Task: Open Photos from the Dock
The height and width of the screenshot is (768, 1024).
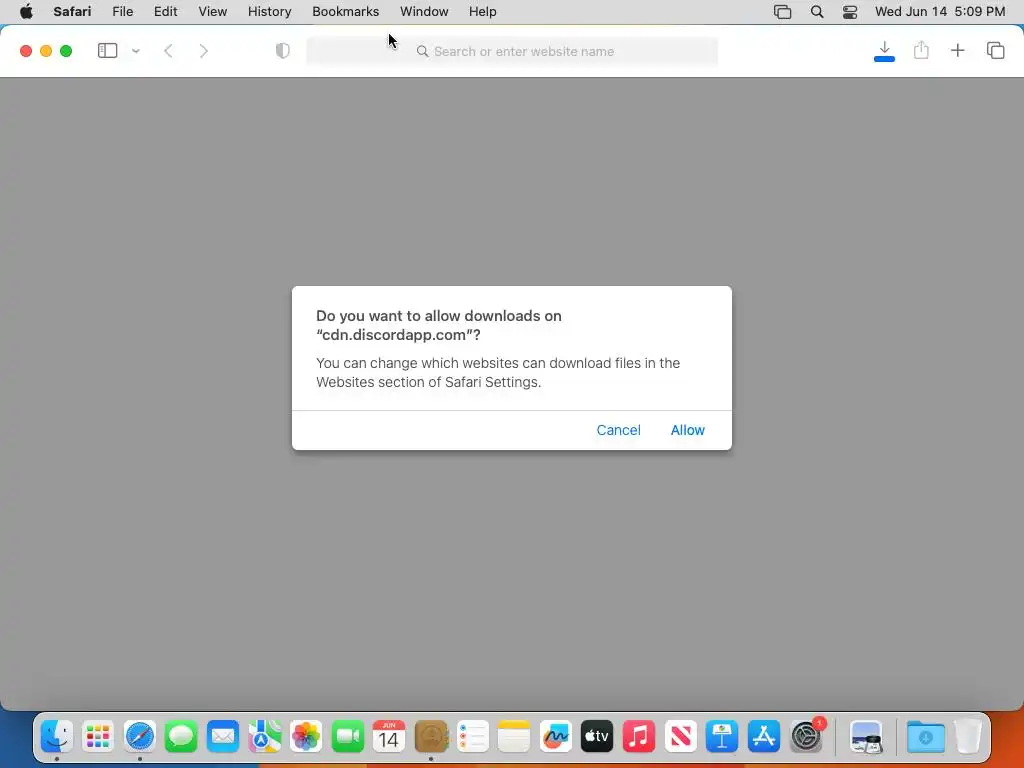Action: tap(306, 737)
